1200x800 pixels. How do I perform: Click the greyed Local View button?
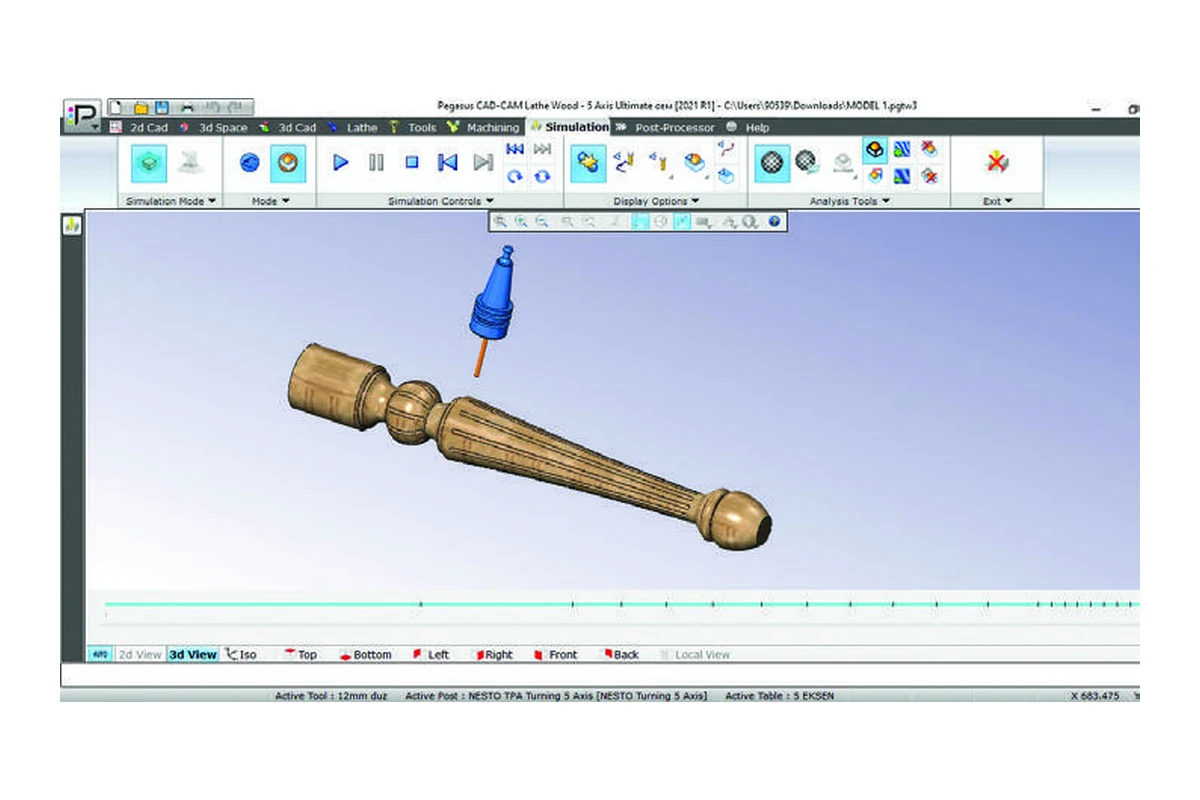[x=694, y=654]
